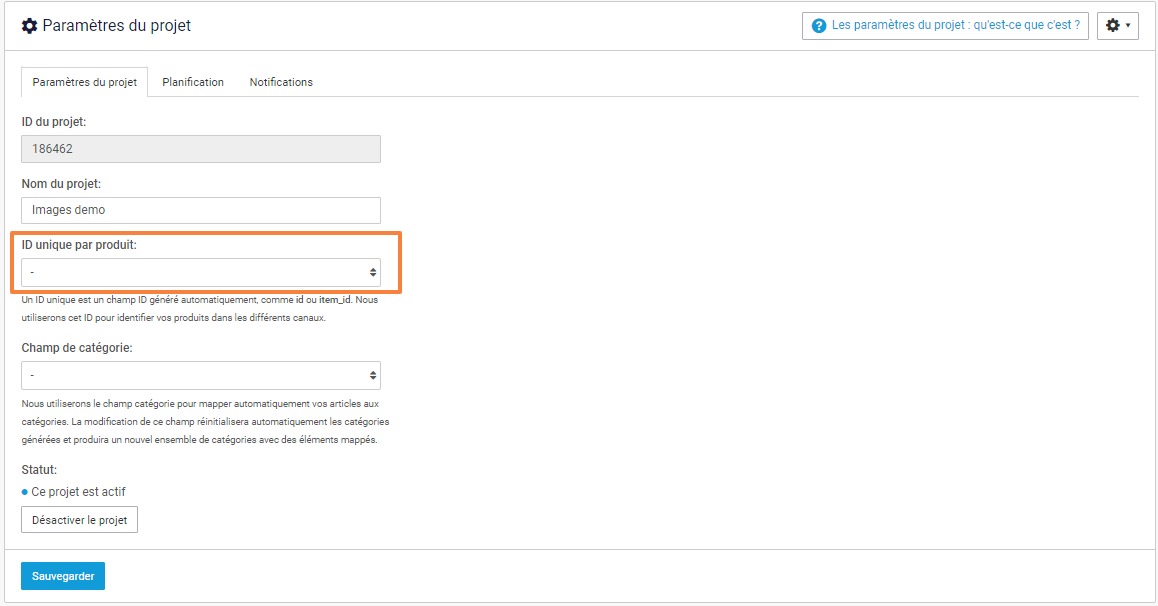Click the read-only ID du projet field
This screenshot has width=1158, height=606.
pyautogui.click(x=200, y=149)
